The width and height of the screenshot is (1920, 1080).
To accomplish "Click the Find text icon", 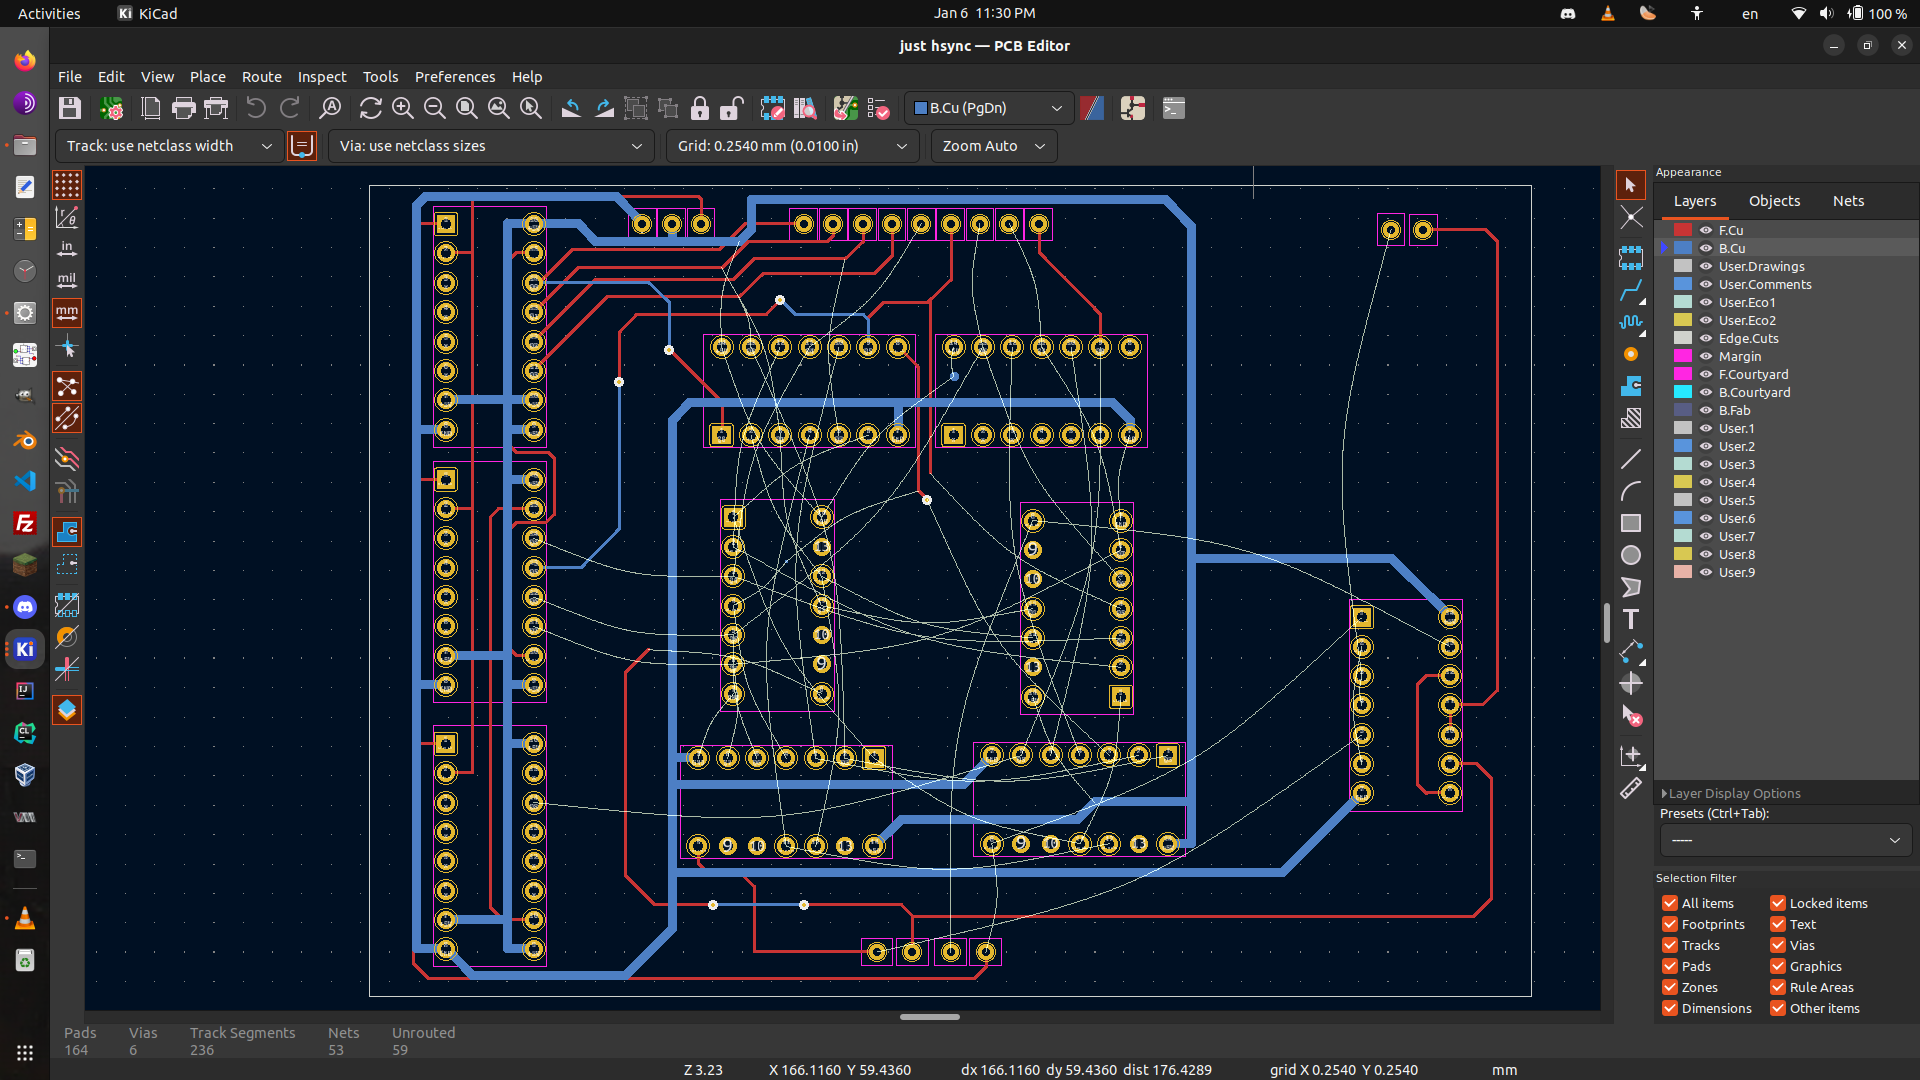I will (330, 108).
